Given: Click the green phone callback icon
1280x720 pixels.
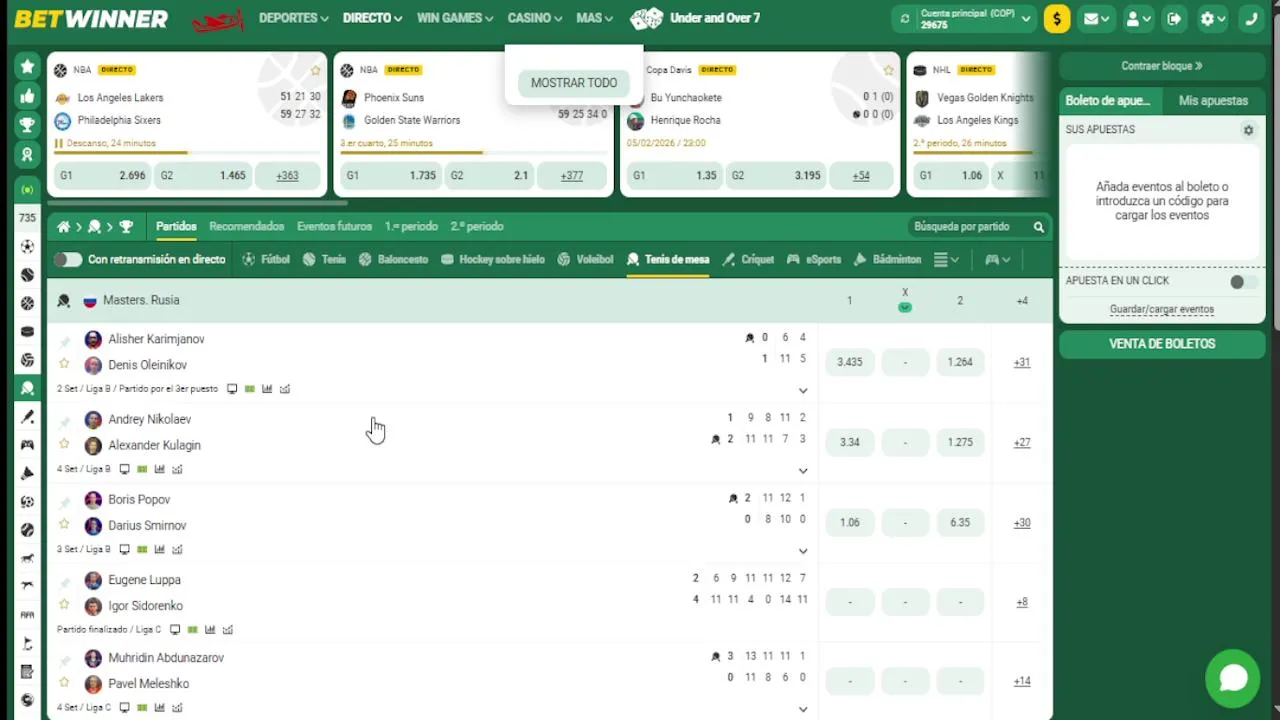Looking at the screenshot, I should (x=1251, y=18).
